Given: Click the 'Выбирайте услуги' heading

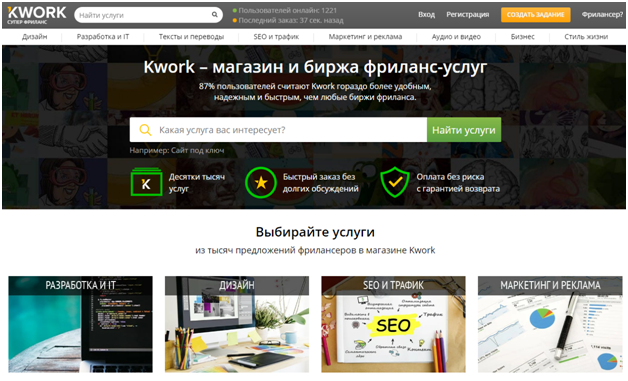Looking at the screenshot, I should click(x=315, y=232).
